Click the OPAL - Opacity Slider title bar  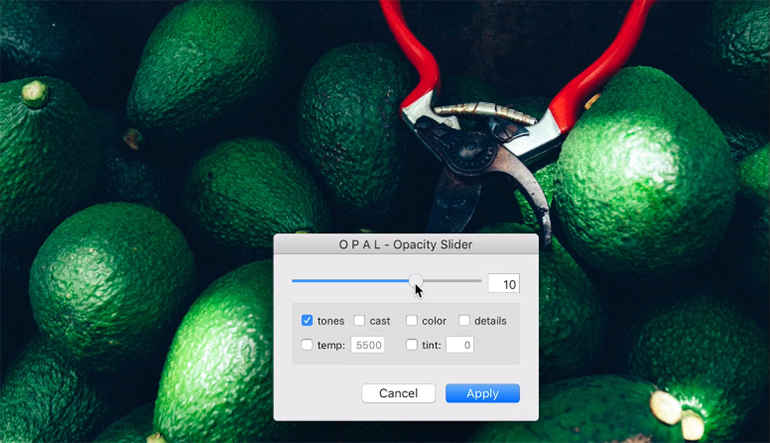[x=405, y=244]
